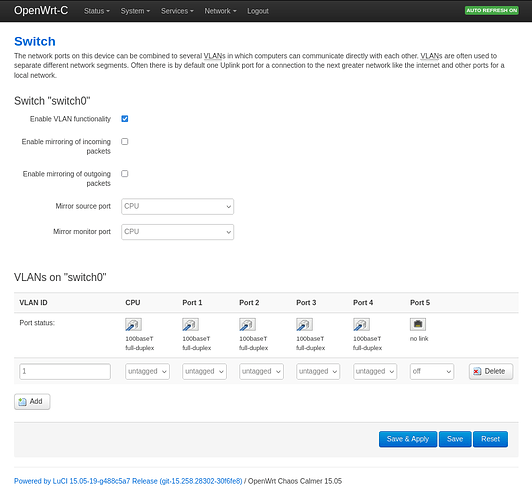Click the Port 1 link status icon
532x499 pixels.
190,324
